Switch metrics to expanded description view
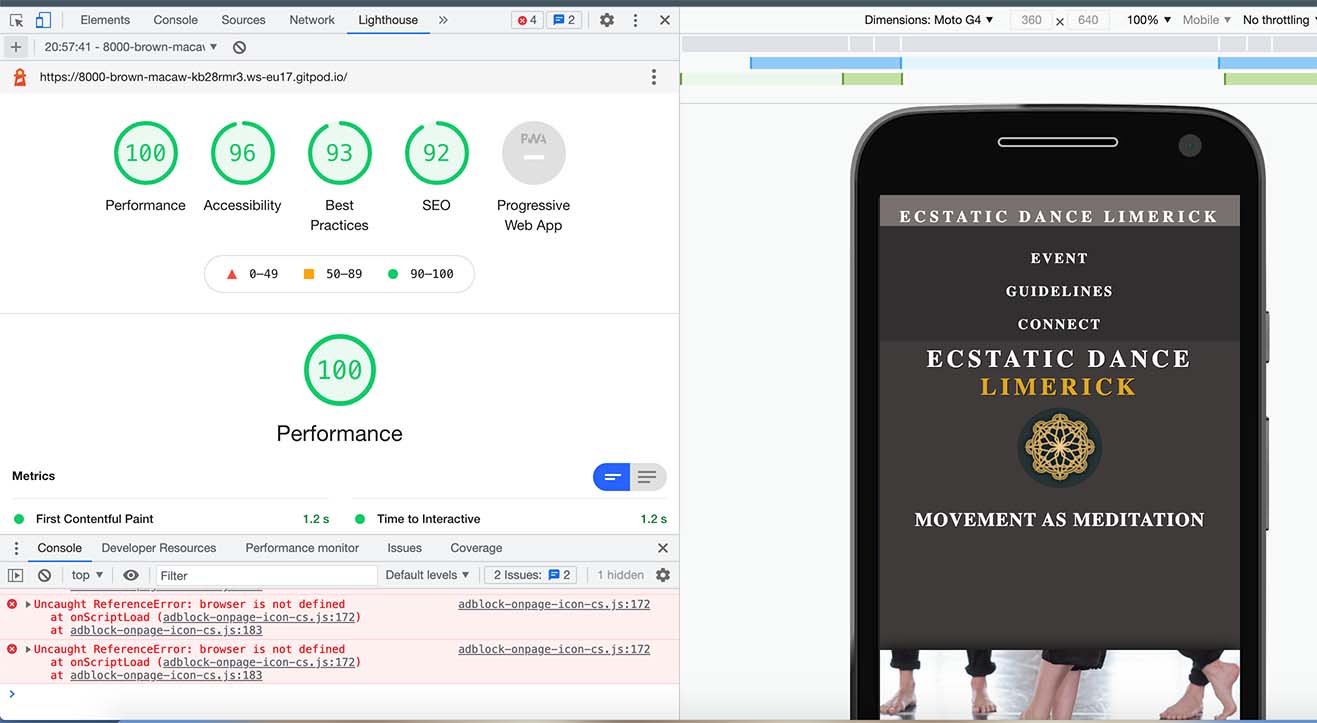This screenshot has height=723, width=1317. pyautogui.click(x=648, y=477)
